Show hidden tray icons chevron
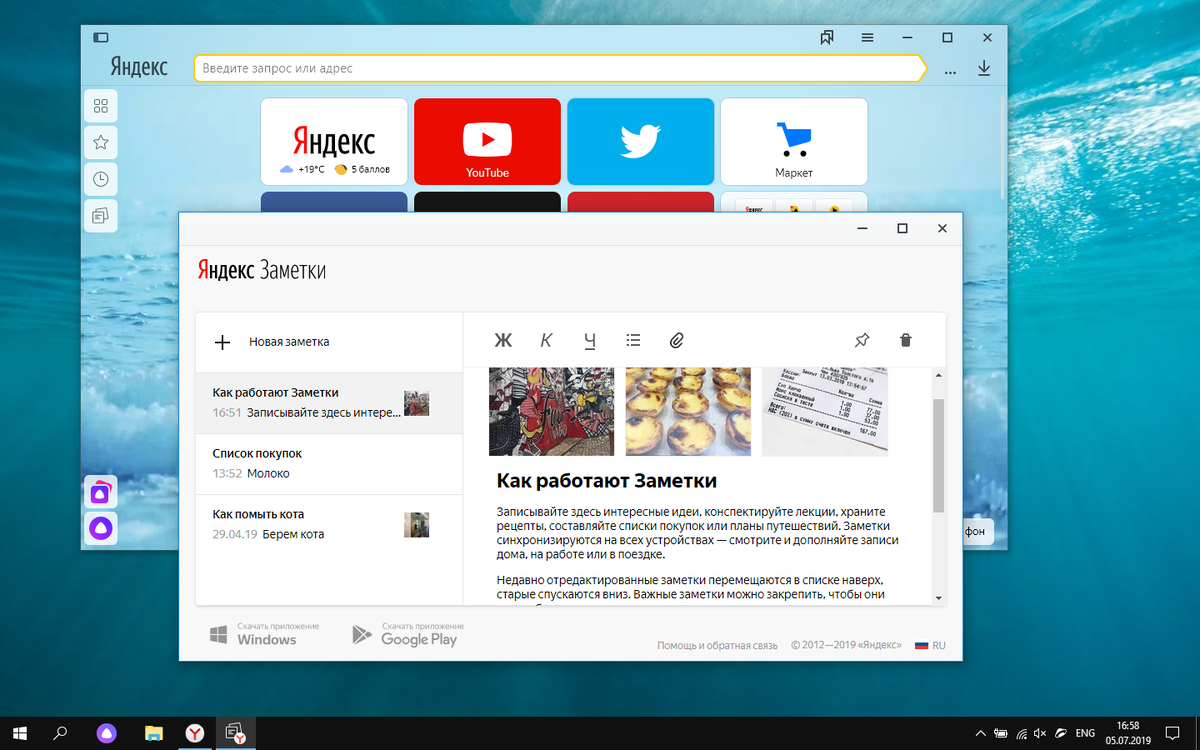Screen dimensions: 1200x750 (x=980, y=733)
